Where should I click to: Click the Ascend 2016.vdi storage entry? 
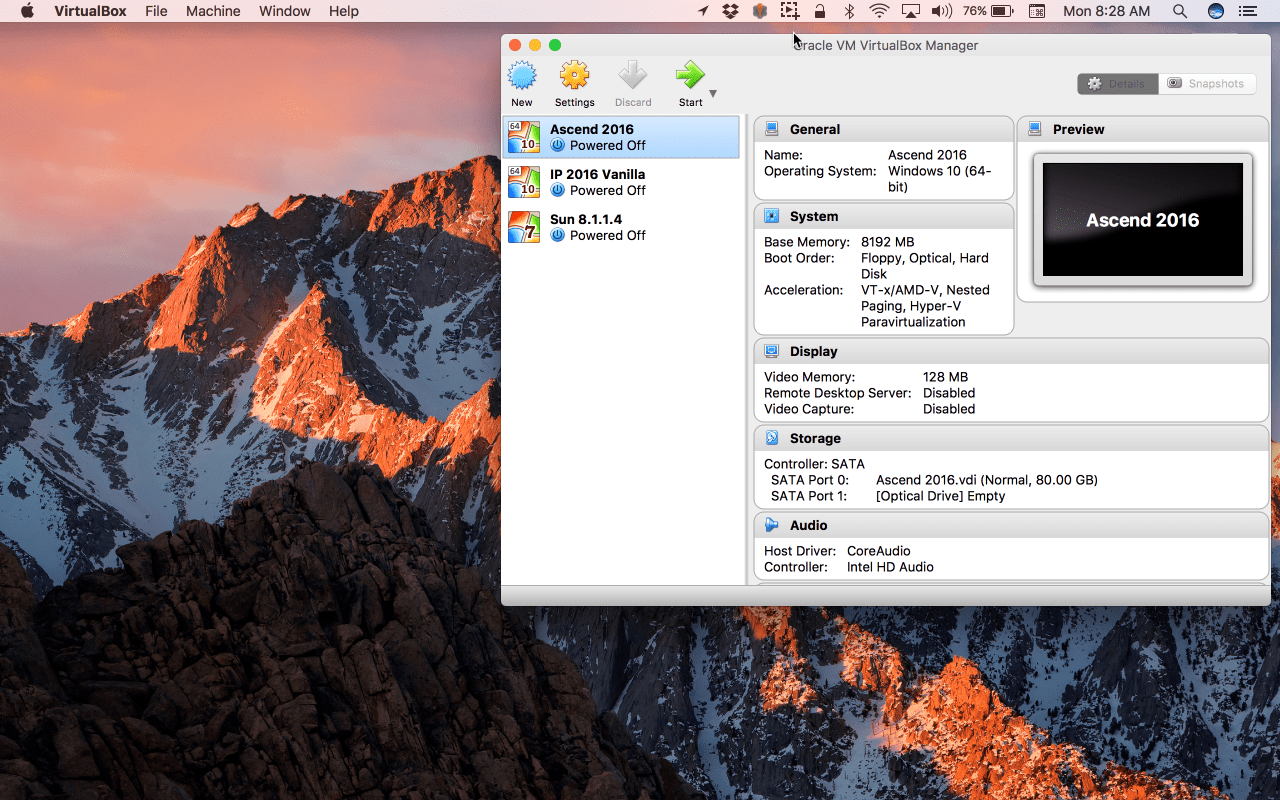pos(987,480)
